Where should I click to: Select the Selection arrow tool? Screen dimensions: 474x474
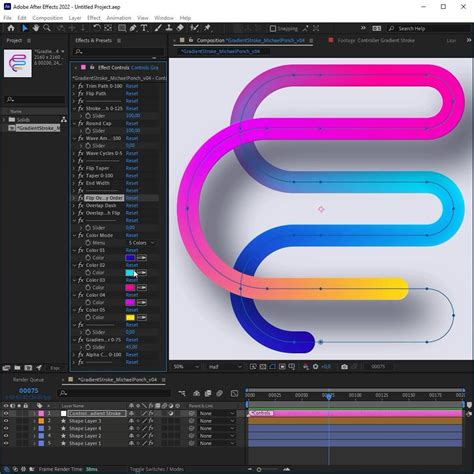24,28
